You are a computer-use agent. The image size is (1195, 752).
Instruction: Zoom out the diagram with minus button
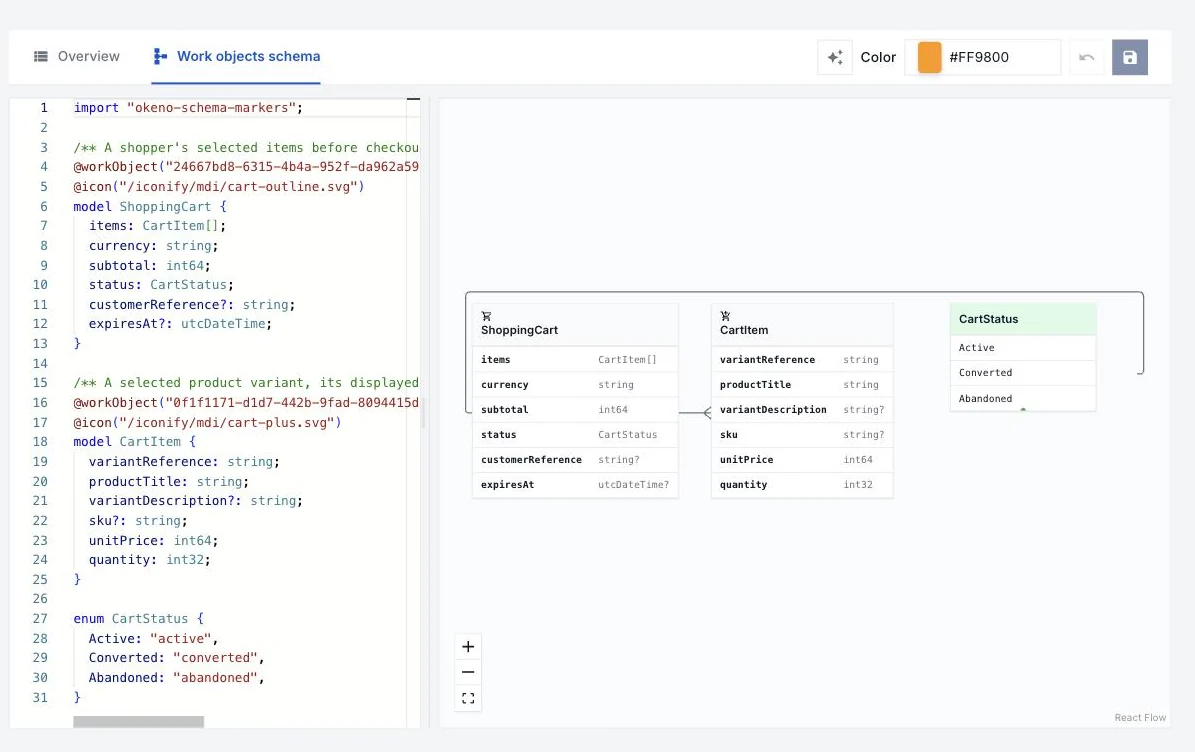pyautogui.click(x=468, y=672)
